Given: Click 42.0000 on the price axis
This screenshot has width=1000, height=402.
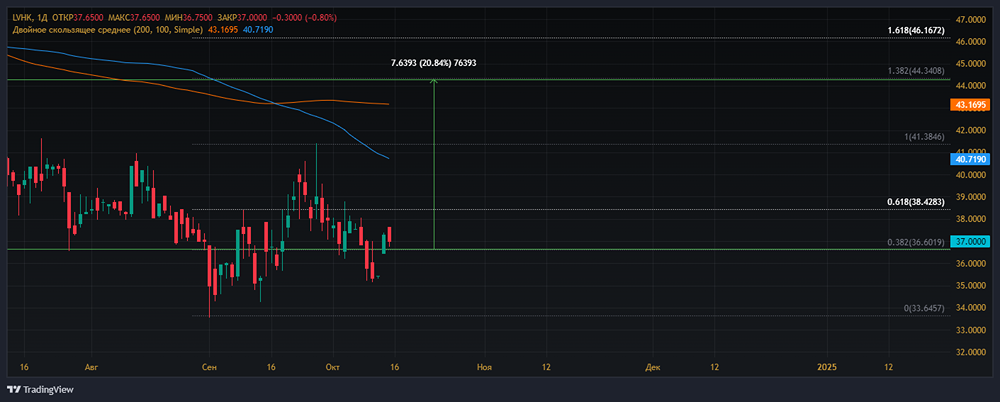Looking at the screenshot, I should click(x=971, y=131).
